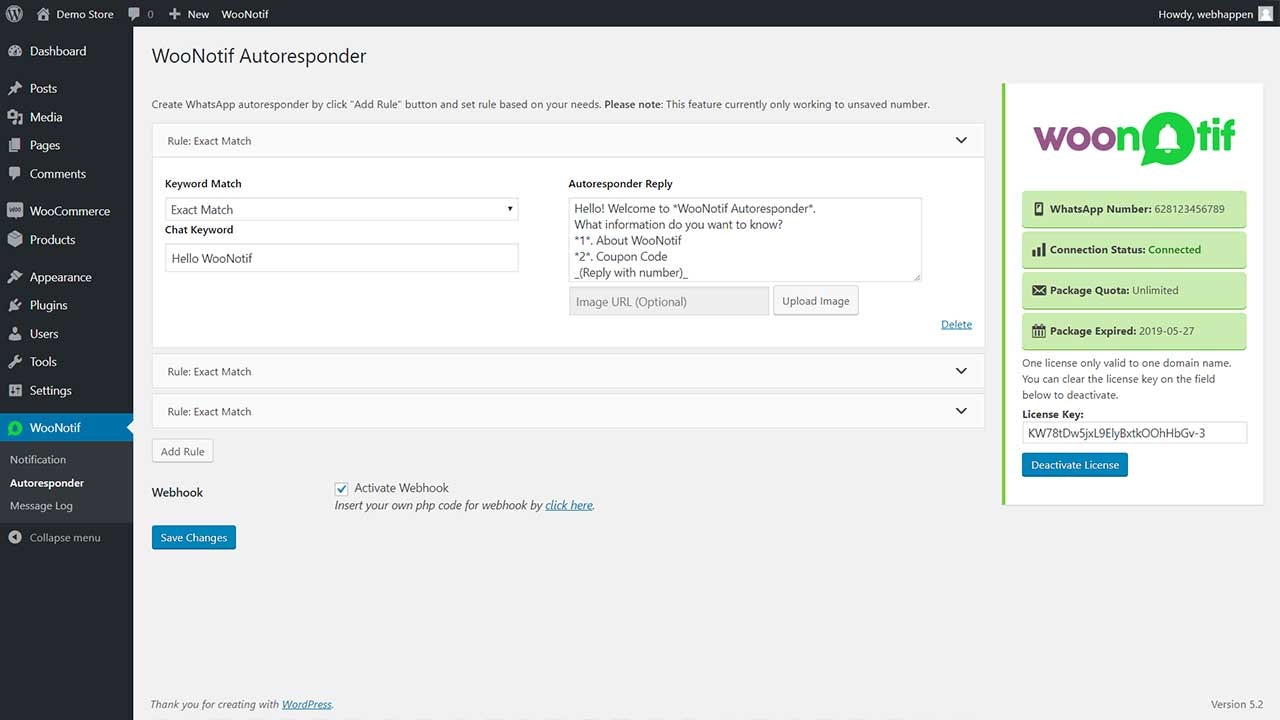This screenshot has width=1280, height=720.
Task: Click the plus New icon in admin bar
Action: pyautogui.click(x=174, y=14)
